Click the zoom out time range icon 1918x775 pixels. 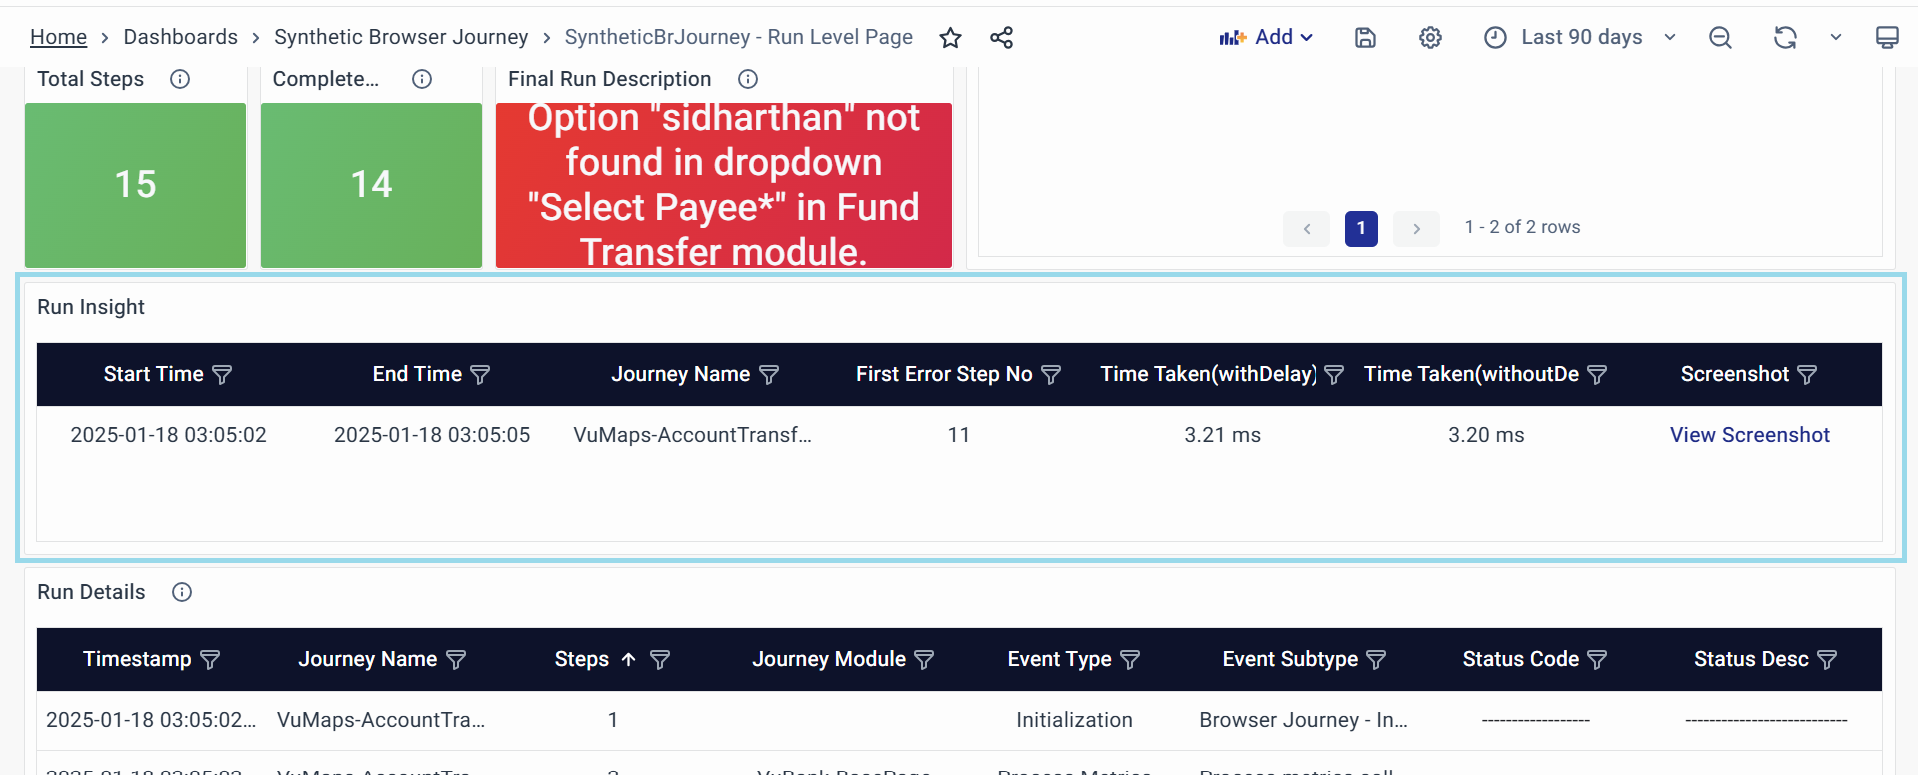(x=1720, y=38)
